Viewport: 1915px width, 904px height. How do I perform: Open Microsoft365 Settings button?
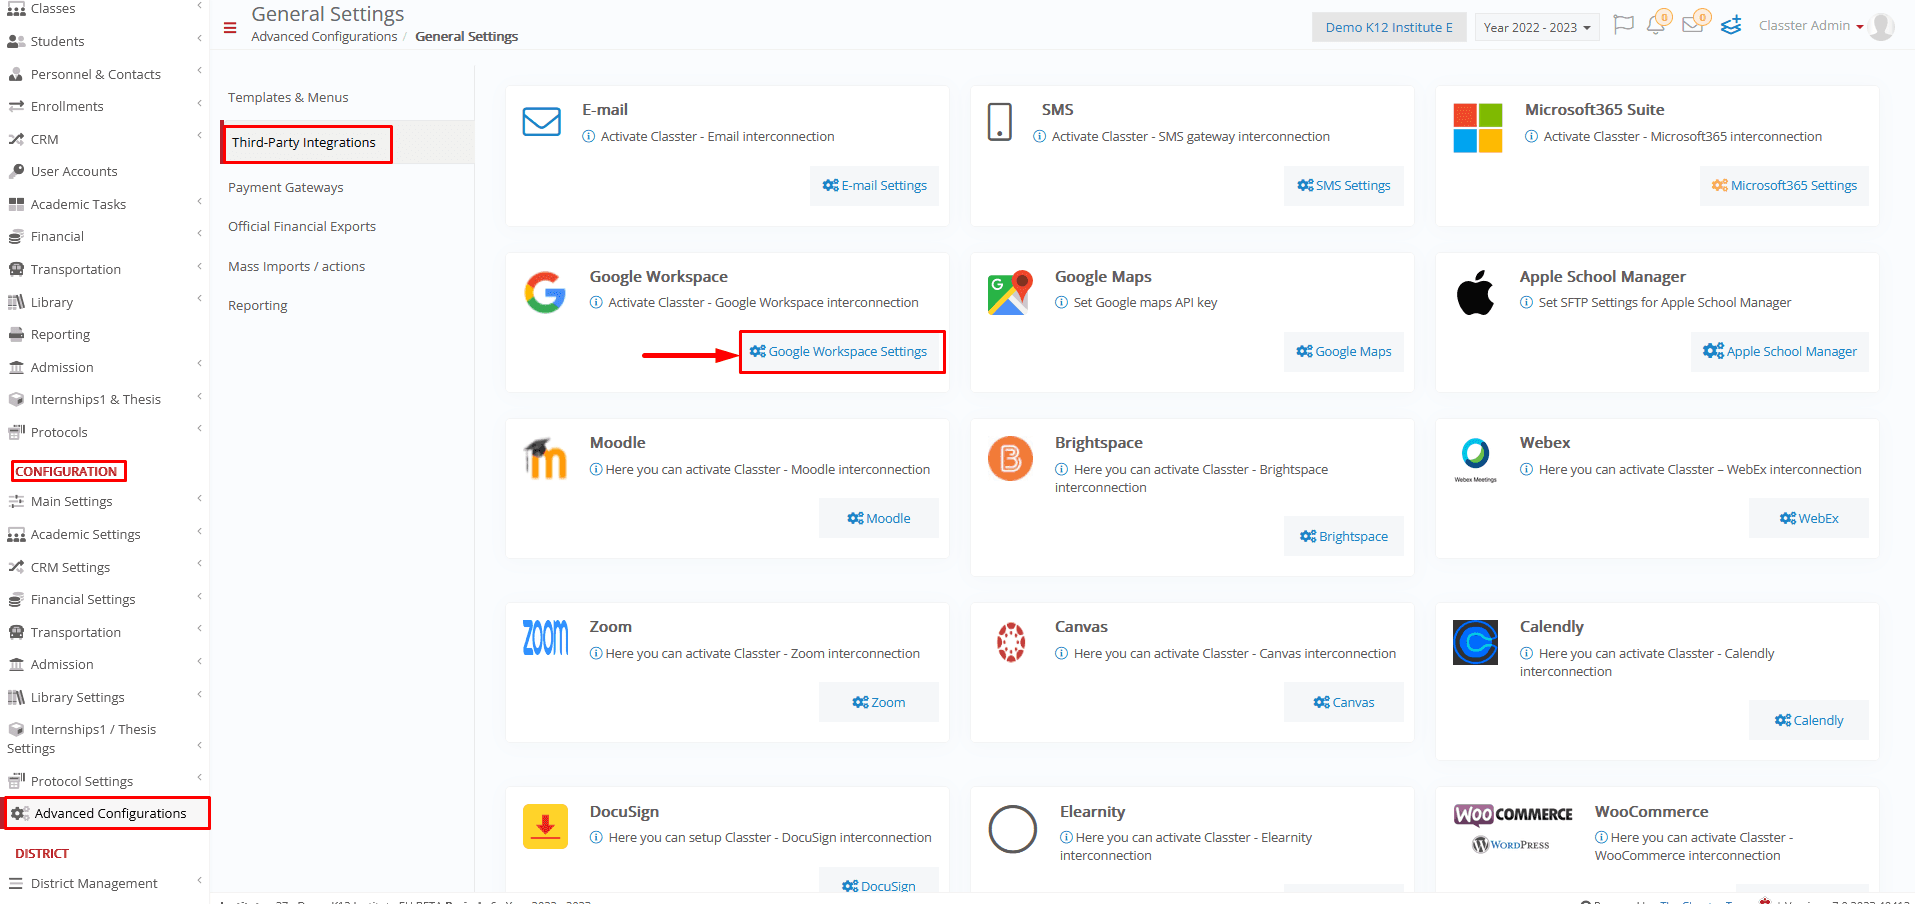click(1784, 186)
